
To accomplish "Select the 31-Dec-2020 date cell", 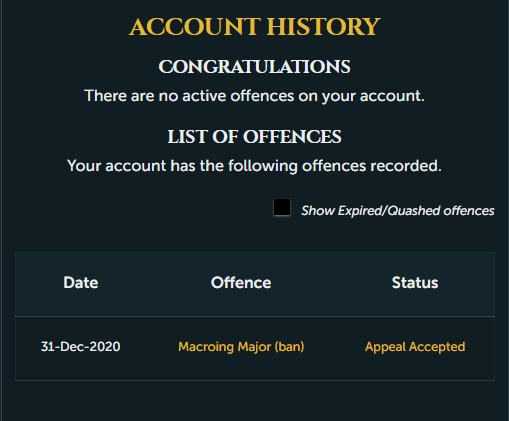I will coord(81,347).
